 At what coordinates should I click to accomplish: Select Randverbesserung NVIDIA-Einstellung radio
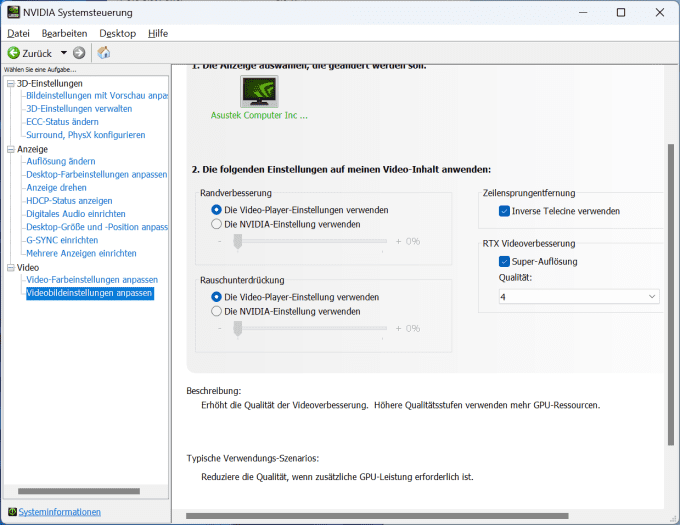click(x=216, y=225)
